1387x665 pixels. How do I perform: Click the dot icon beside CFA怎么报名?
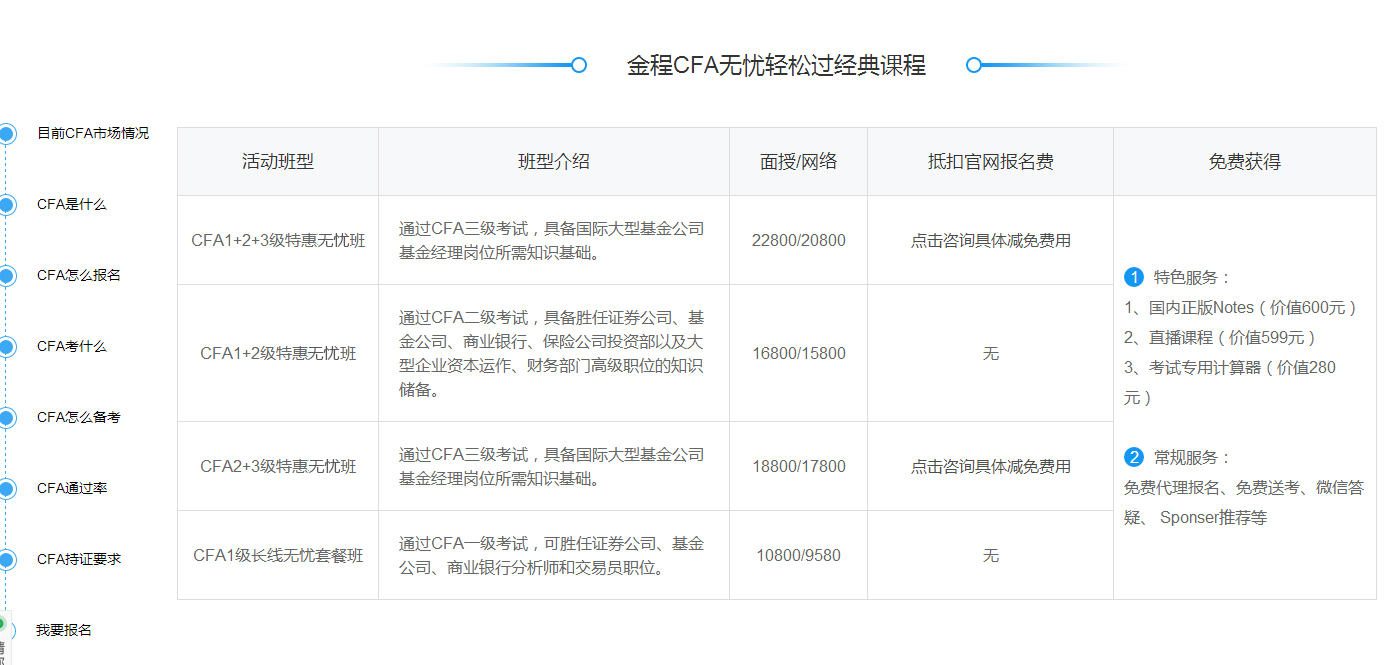[x=8, y=275]
